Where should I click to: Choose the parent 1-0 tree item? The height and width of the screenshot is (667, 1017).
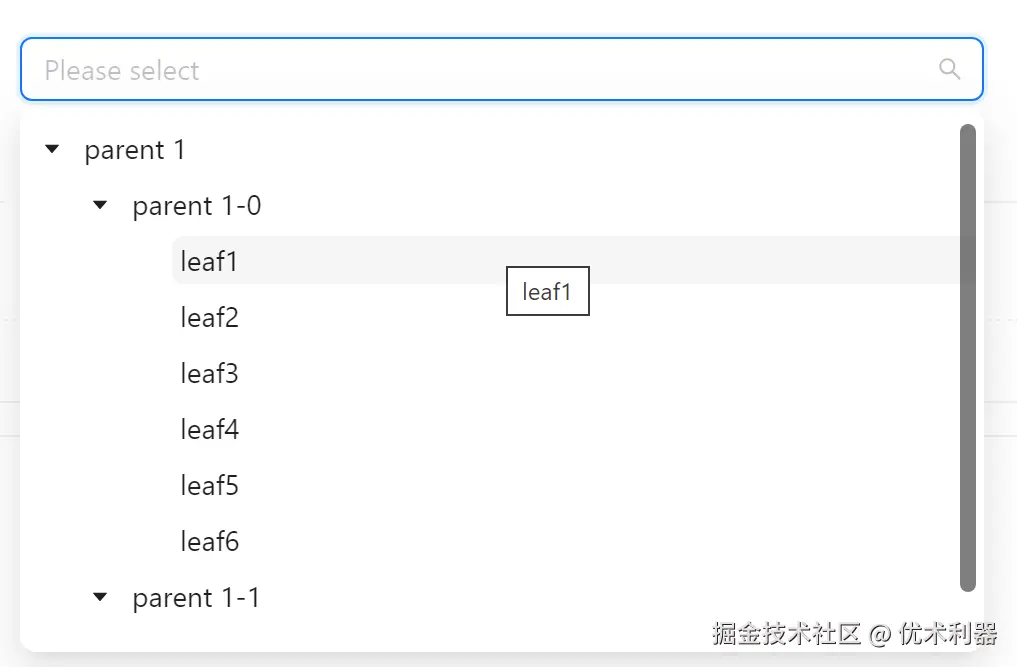196,206
